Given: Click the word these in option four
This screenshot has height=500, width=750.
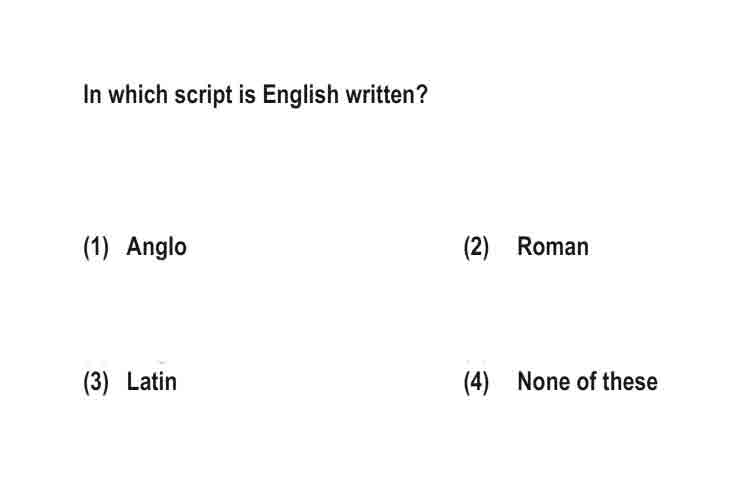Looking at the screenshot, I should [630, 382].
